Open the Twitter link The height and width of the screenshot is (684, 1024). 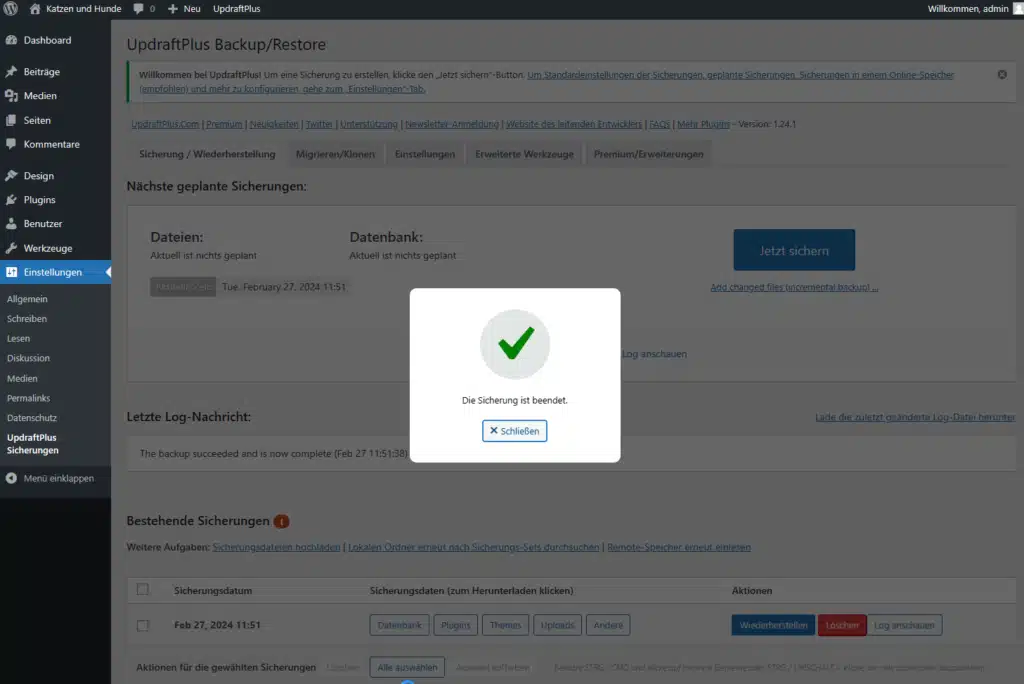[x=319, y=124]
